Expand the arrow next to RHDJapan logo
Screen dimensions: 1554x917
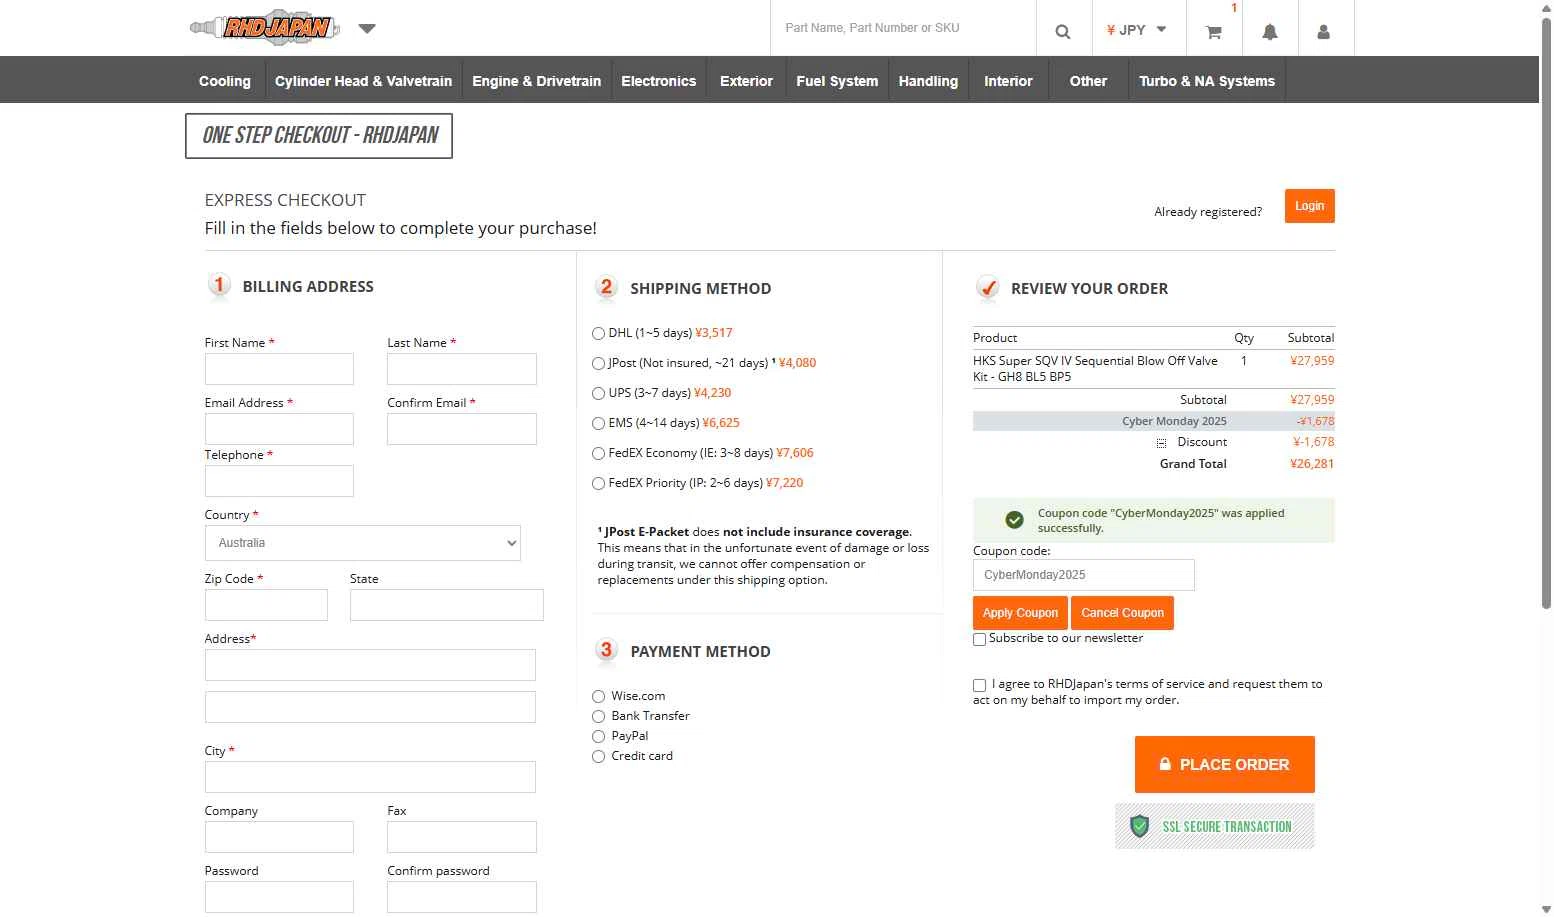pyautogui.click(x=367, y=28)
